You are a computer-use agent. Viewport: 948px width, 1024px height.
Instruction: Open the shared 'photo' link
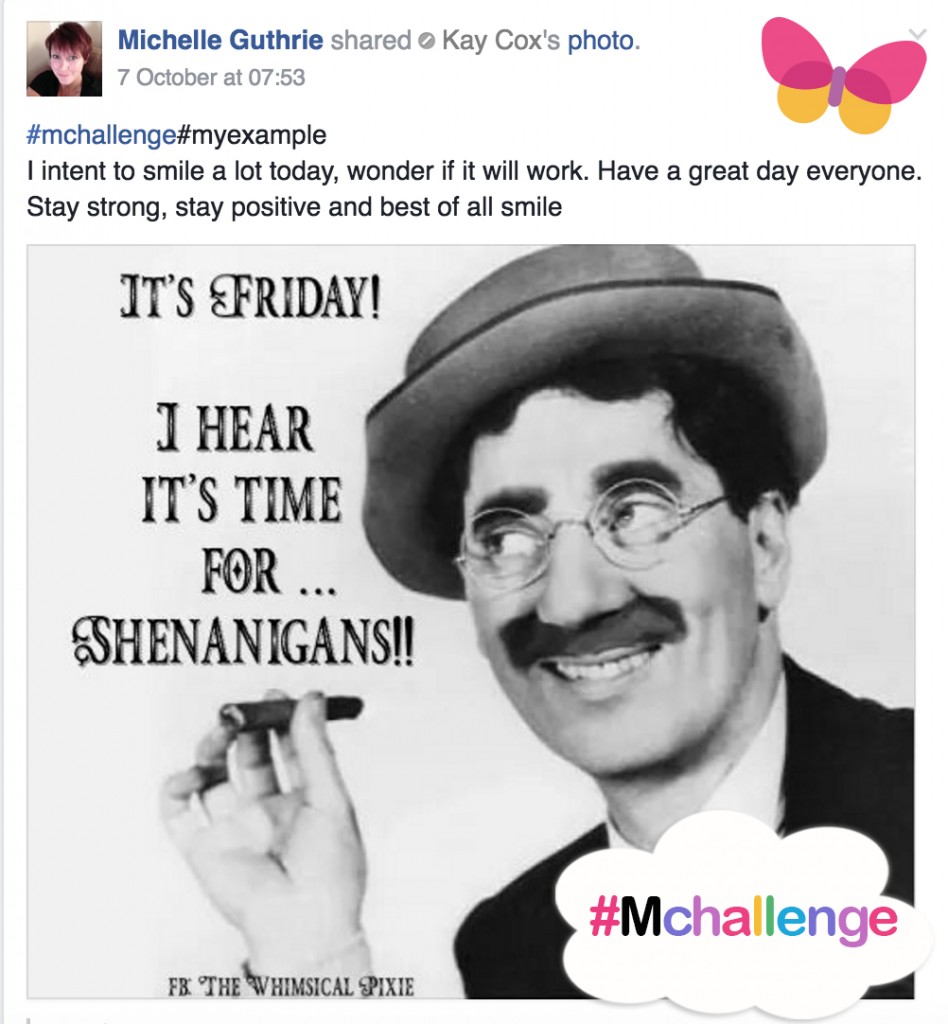pyautogui.click(x=601, y=40)
